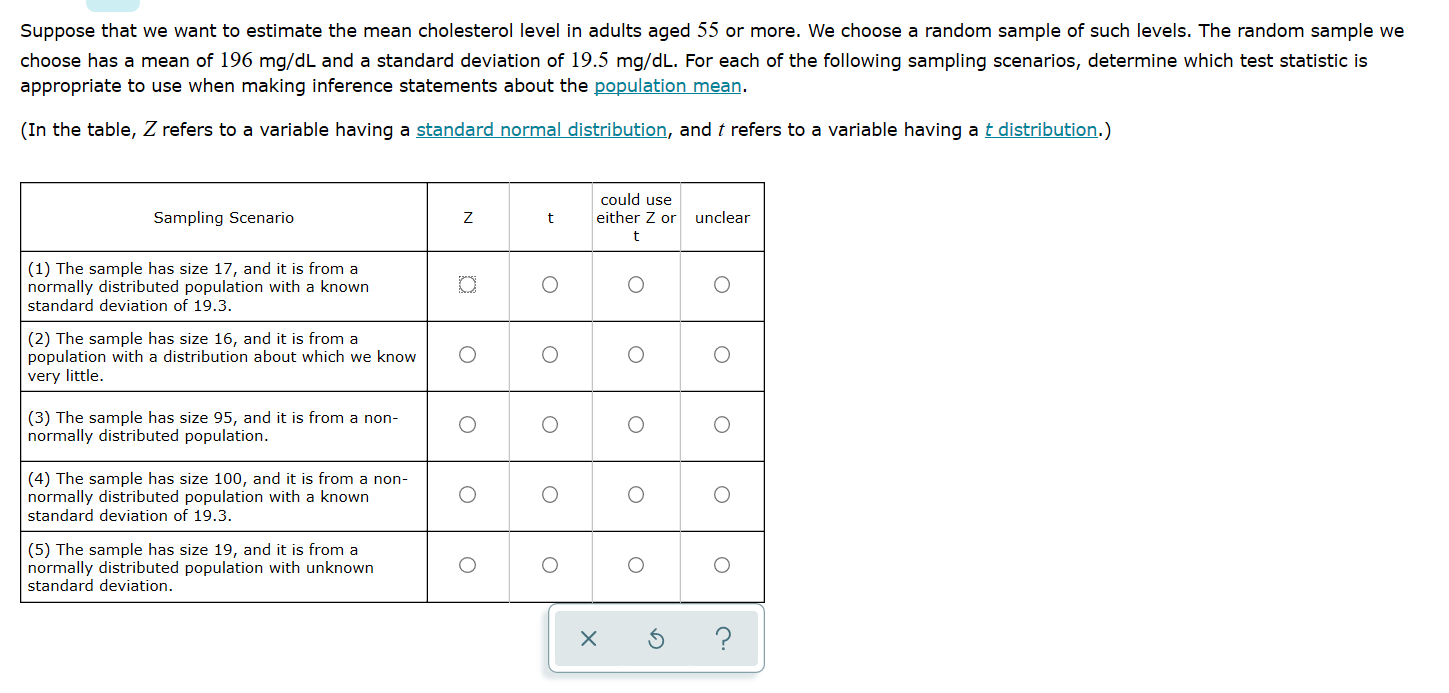Open the population mean link

click(668, 86)
